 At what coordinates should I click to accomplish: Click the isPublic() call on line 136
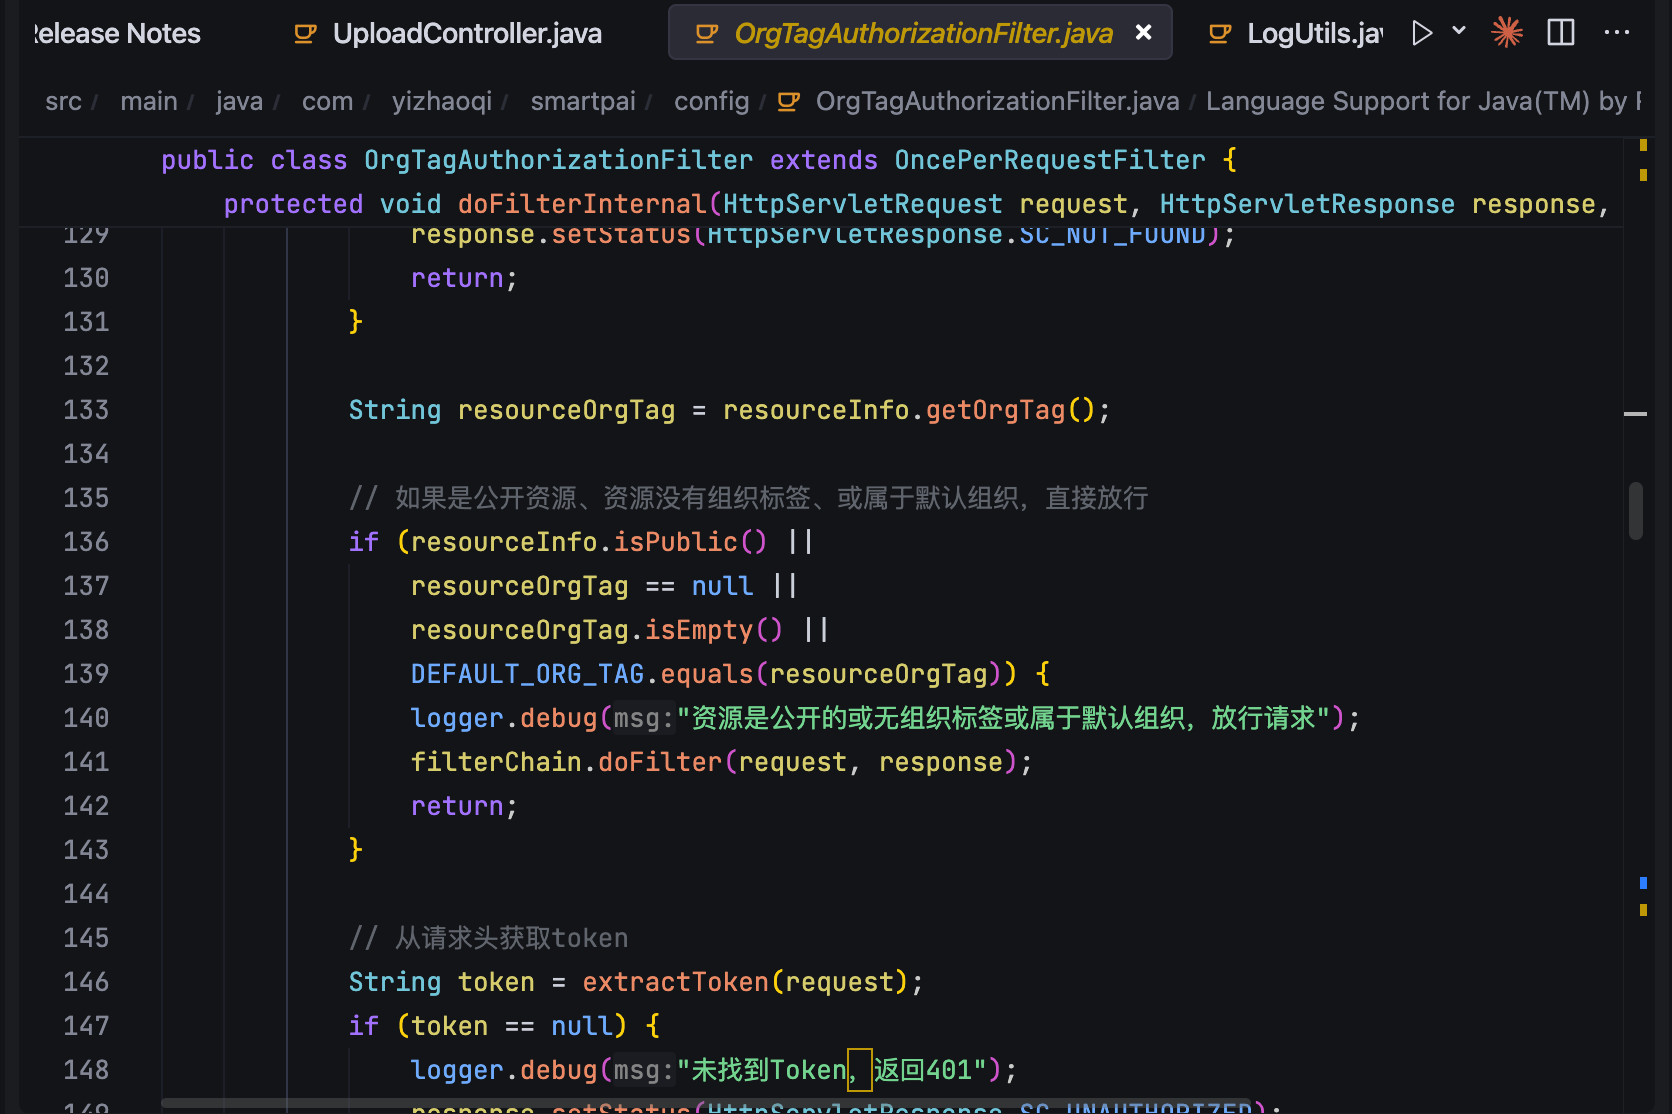(x=690, y=542)
